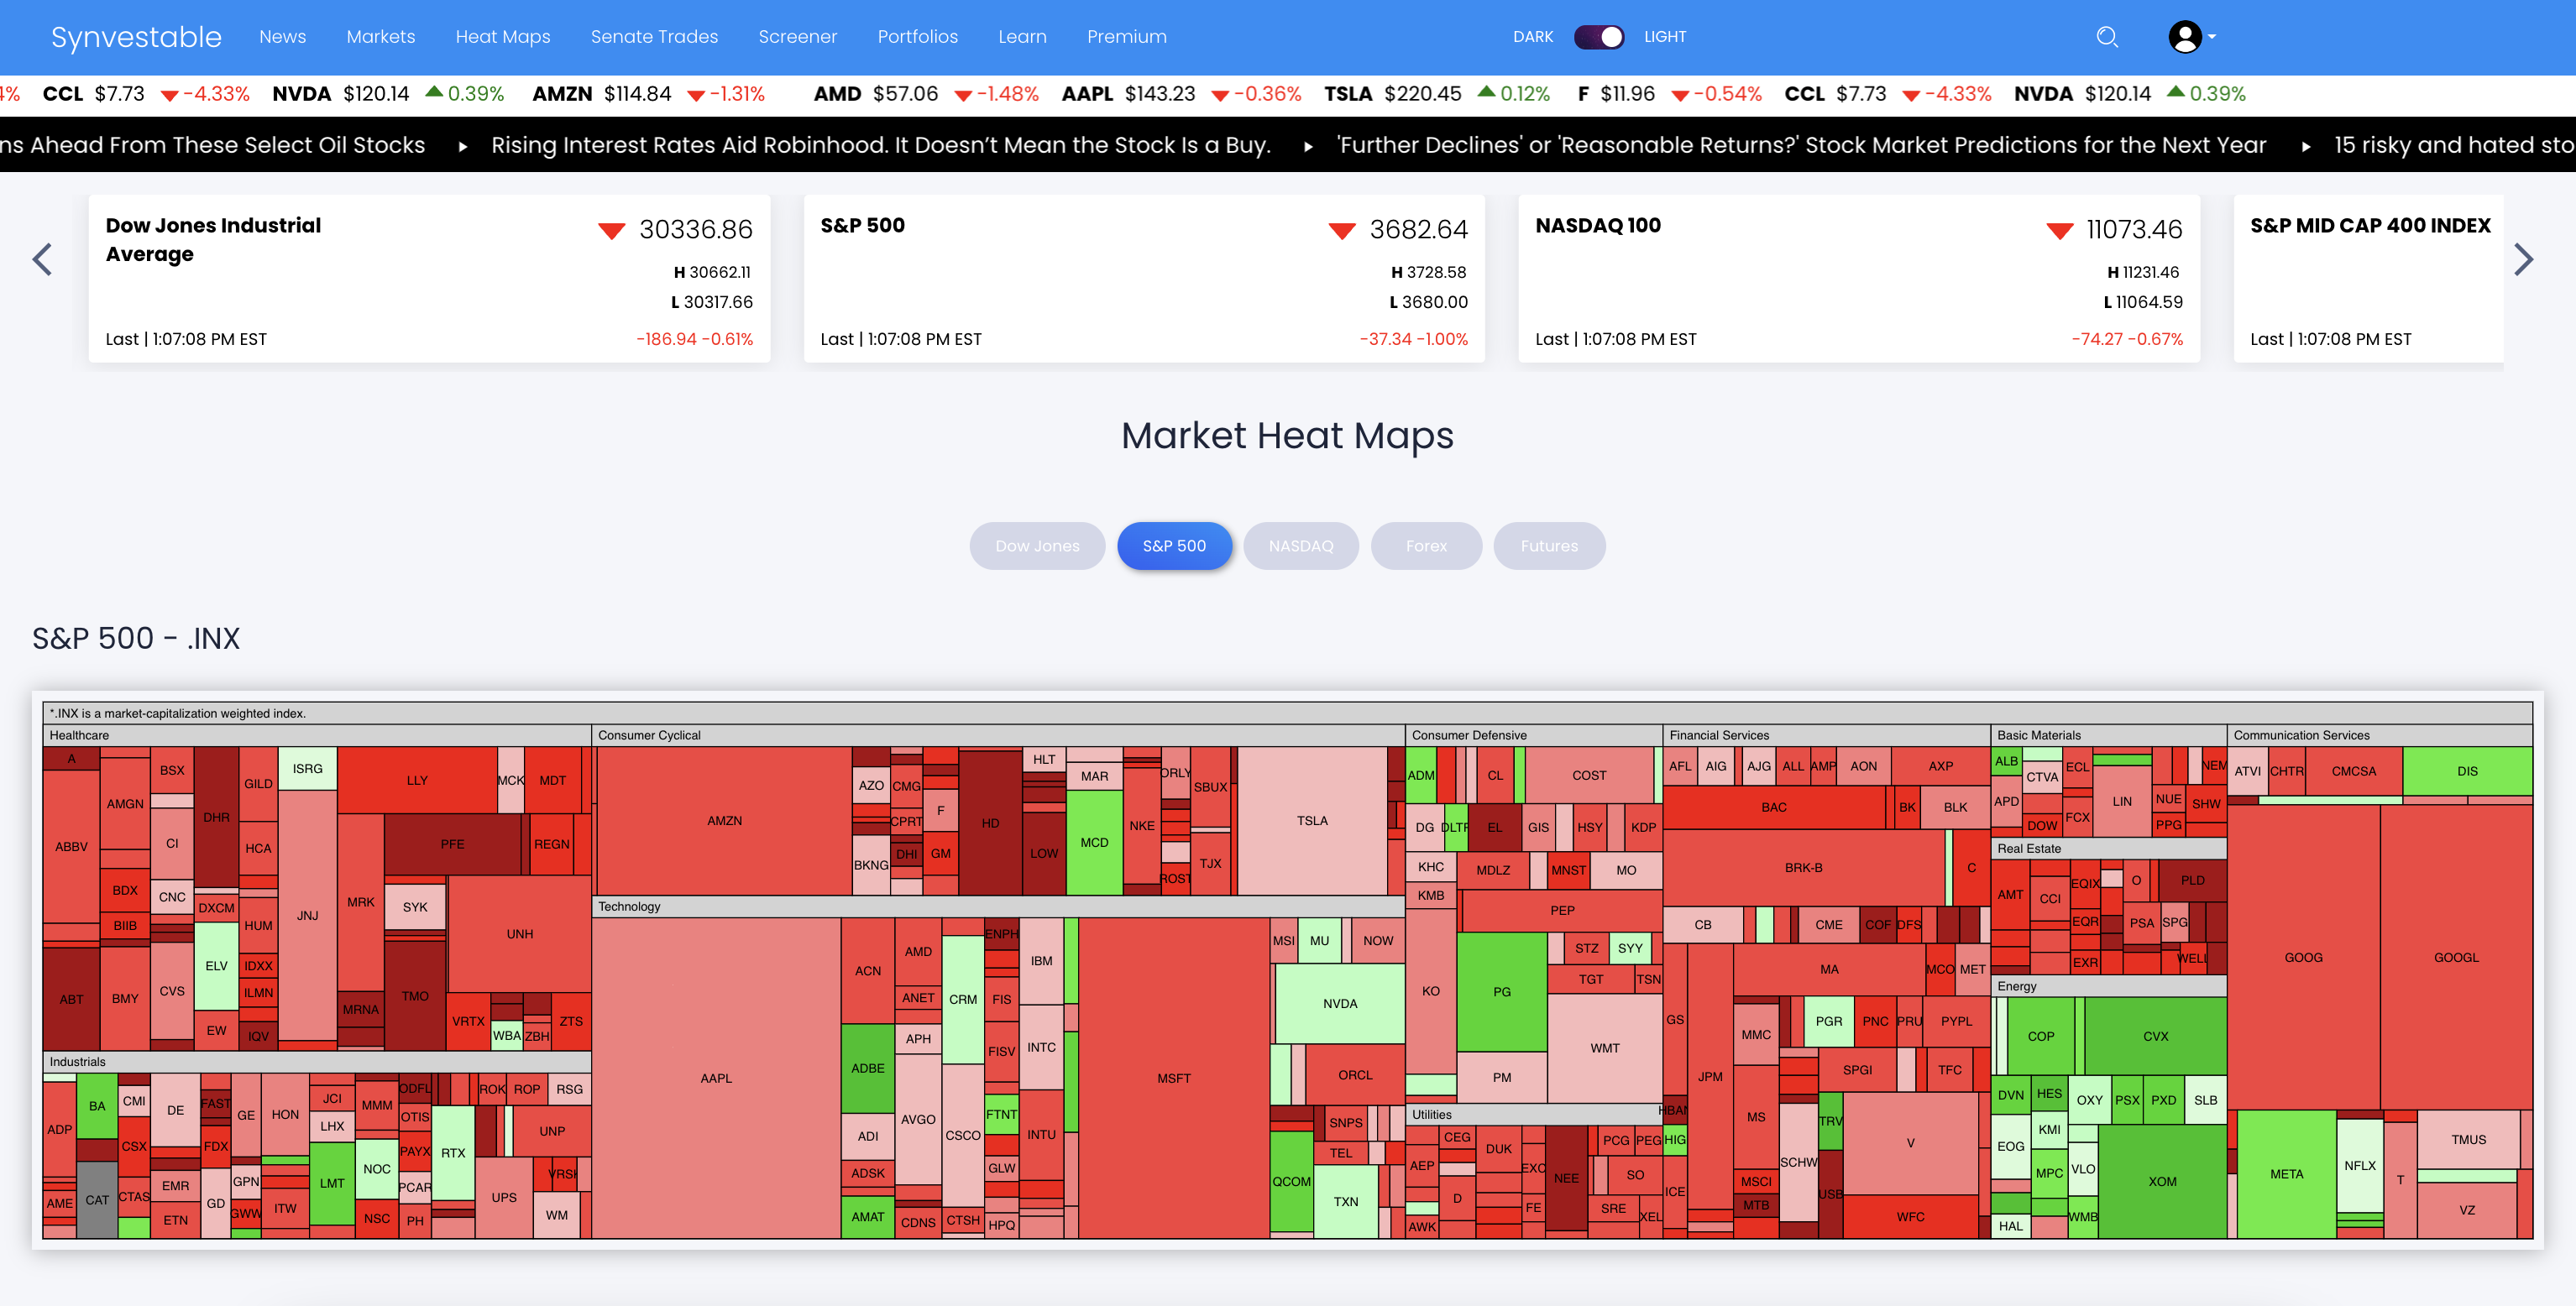
Task: Click the TSLA tile in the heat map
Action: pos(1312,820)
